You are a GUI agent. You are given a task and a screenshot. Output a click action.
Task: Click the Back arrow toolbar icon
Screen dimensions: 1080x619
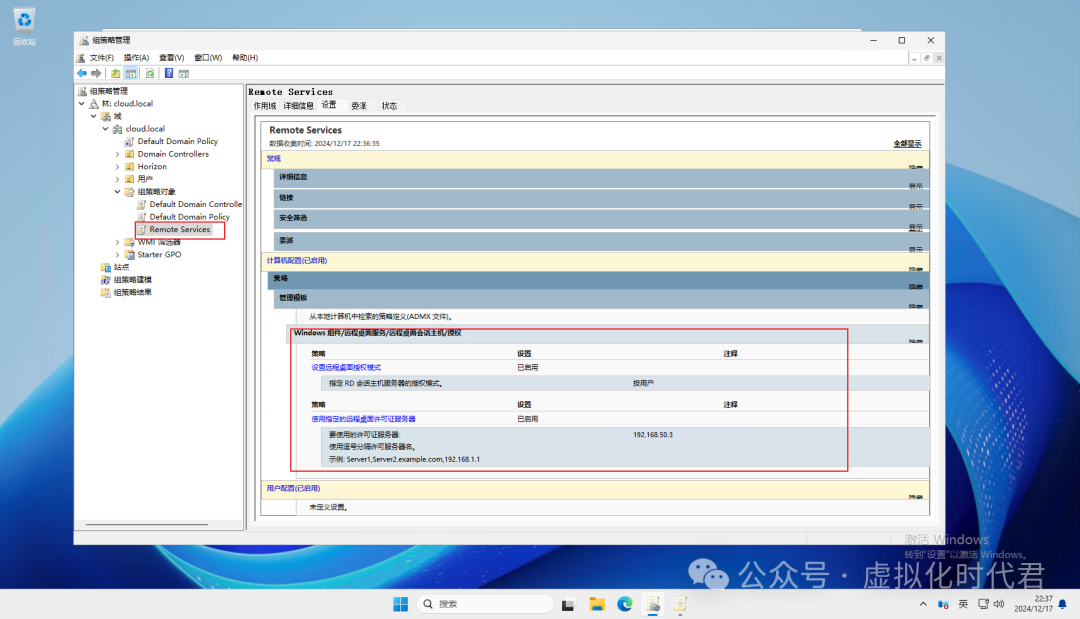click(x=82, y=73)
